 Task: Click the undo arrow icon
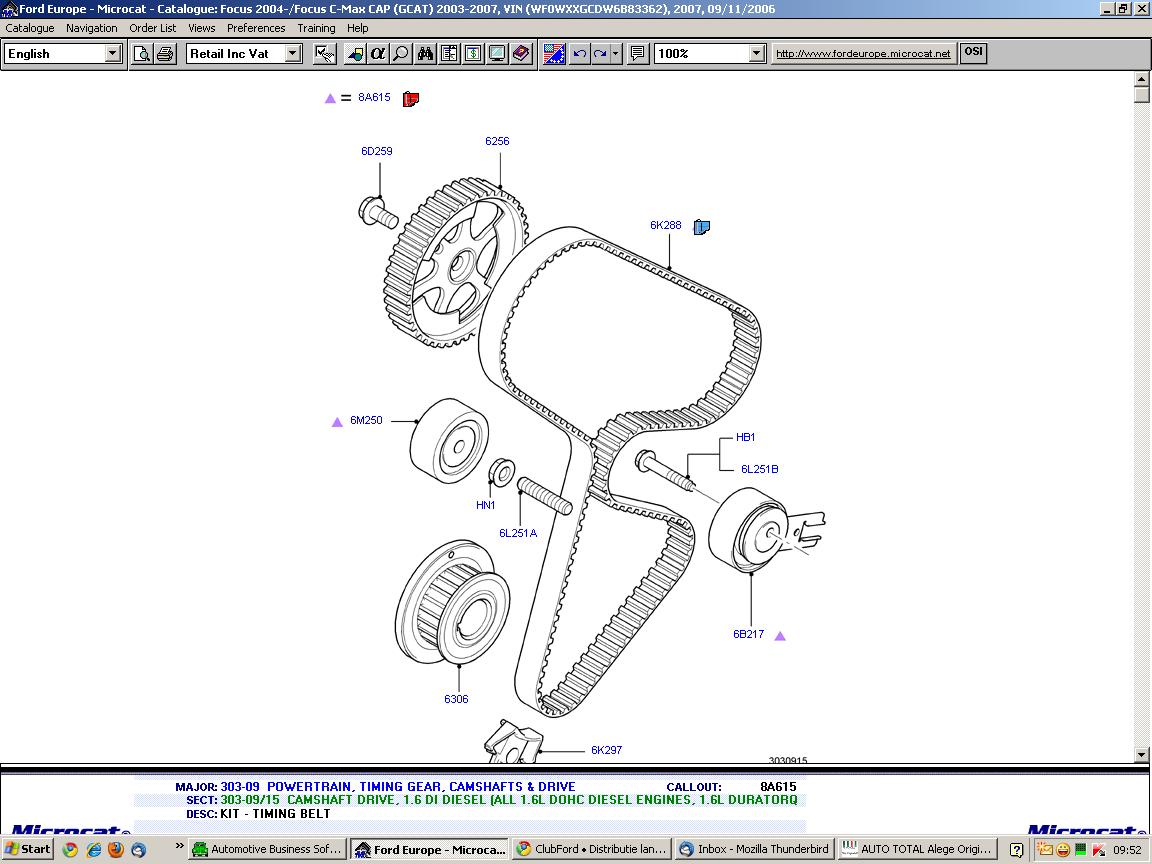point(579,54)
